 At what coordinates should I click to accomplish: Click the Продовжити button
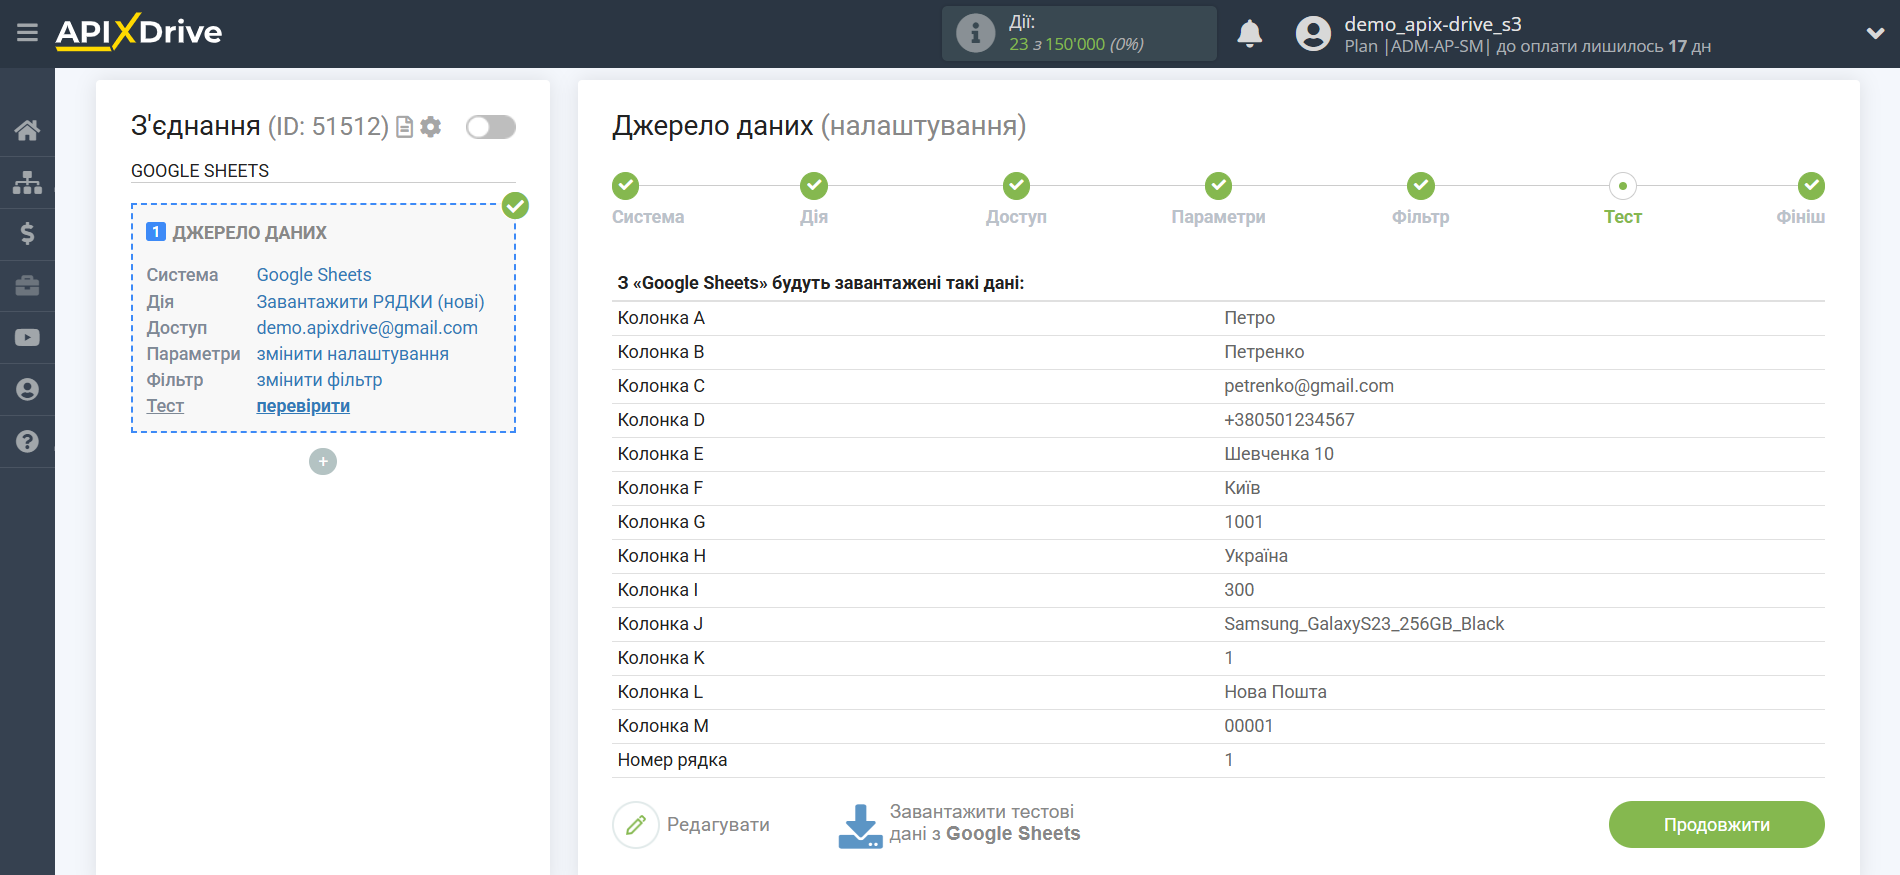pos(1716,825)
